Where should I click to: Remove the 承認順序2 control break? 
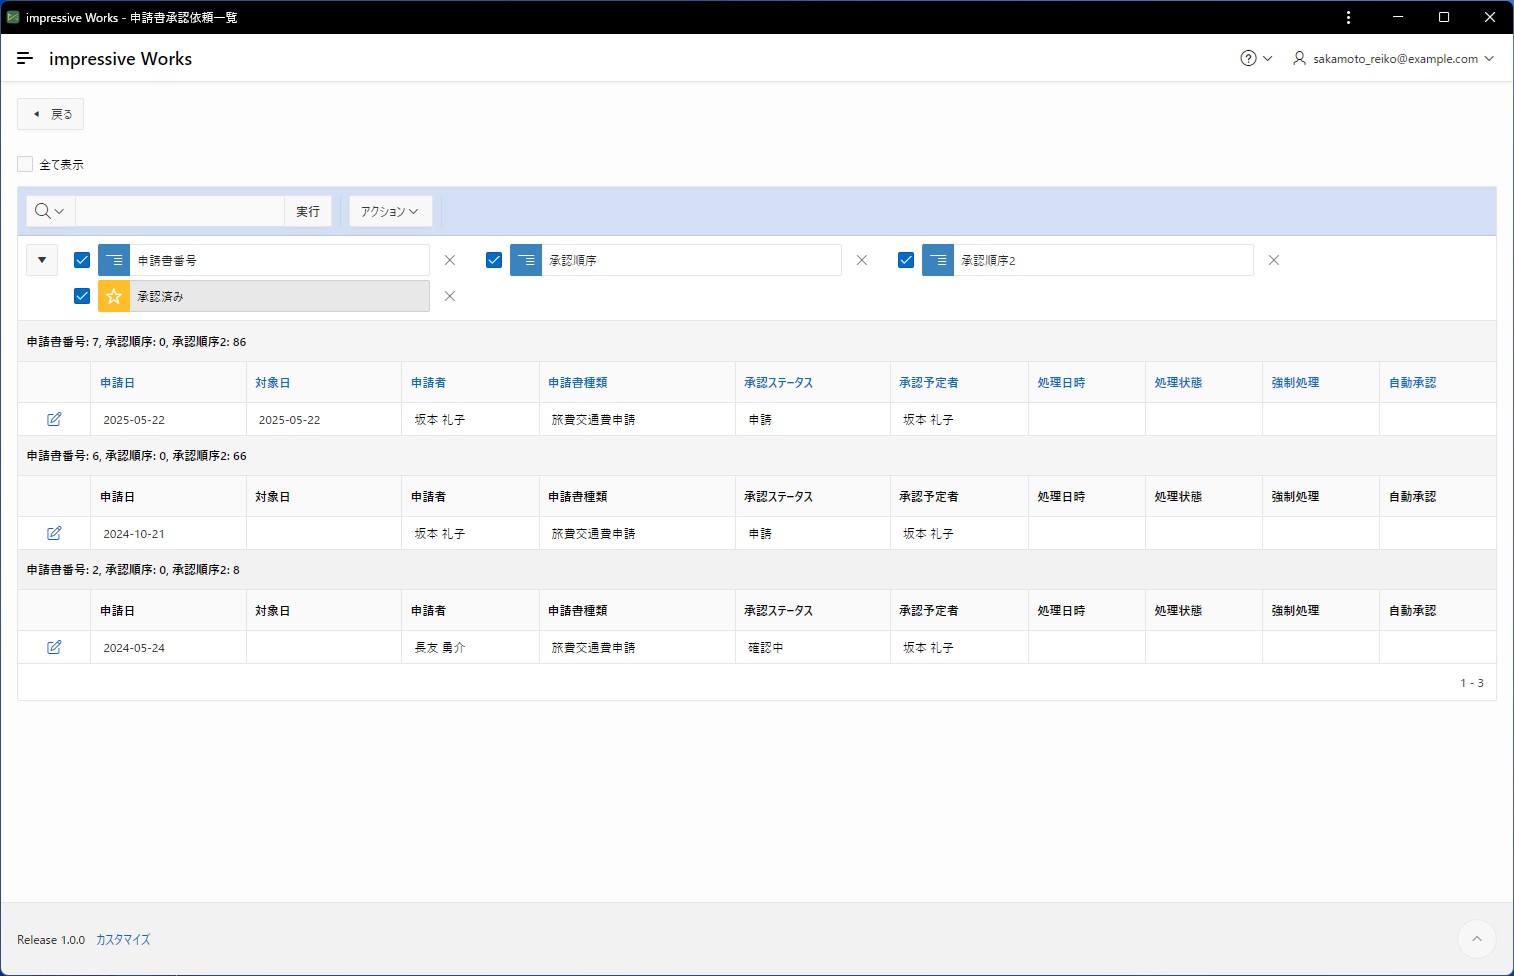[1274, 260]
